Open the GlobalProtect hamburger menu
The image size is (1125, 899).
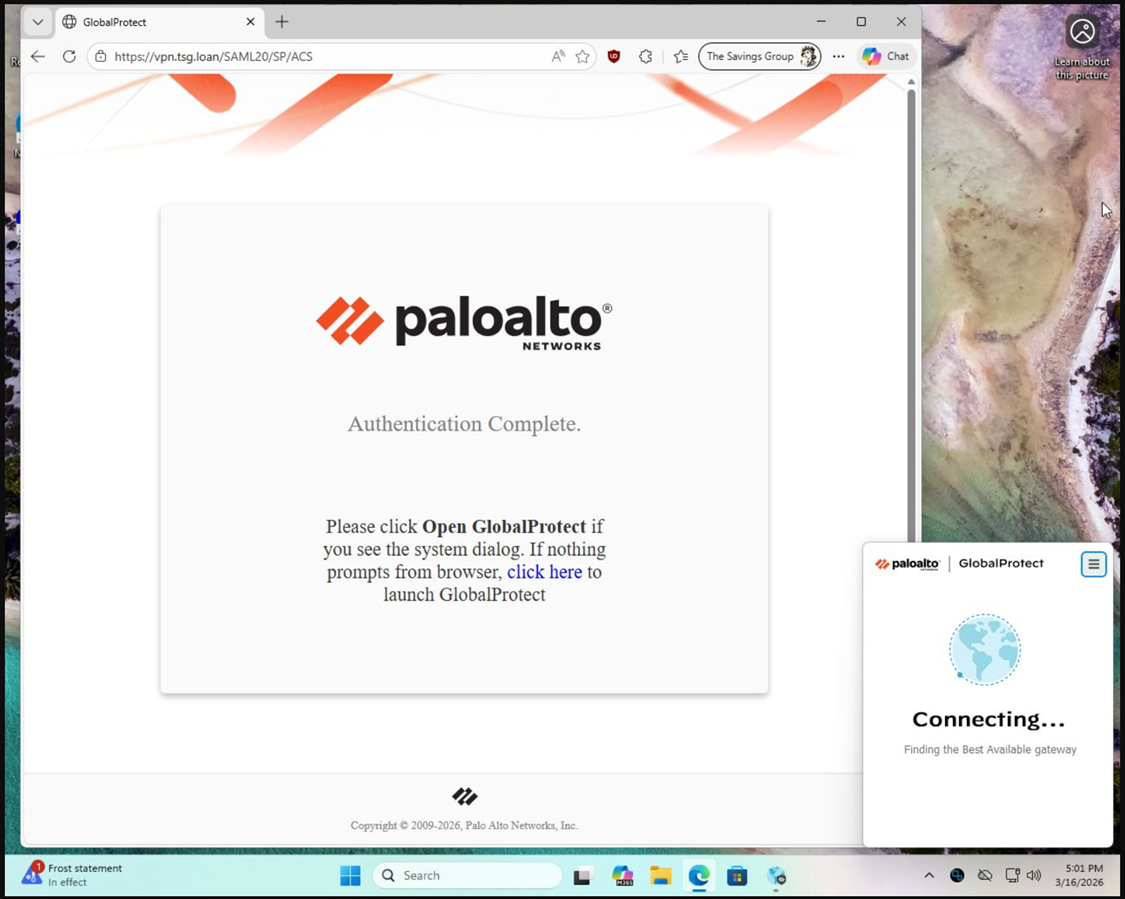coord(1093,564)
